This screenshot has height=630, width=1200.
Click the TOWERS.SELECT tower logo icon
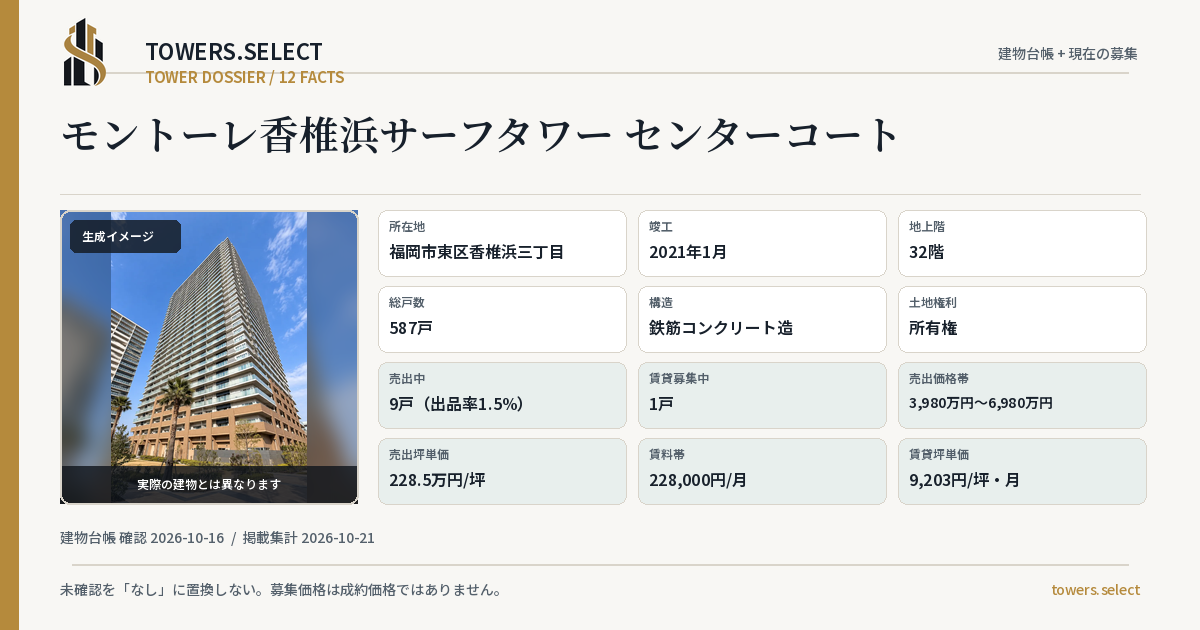(x=85, y=52)
